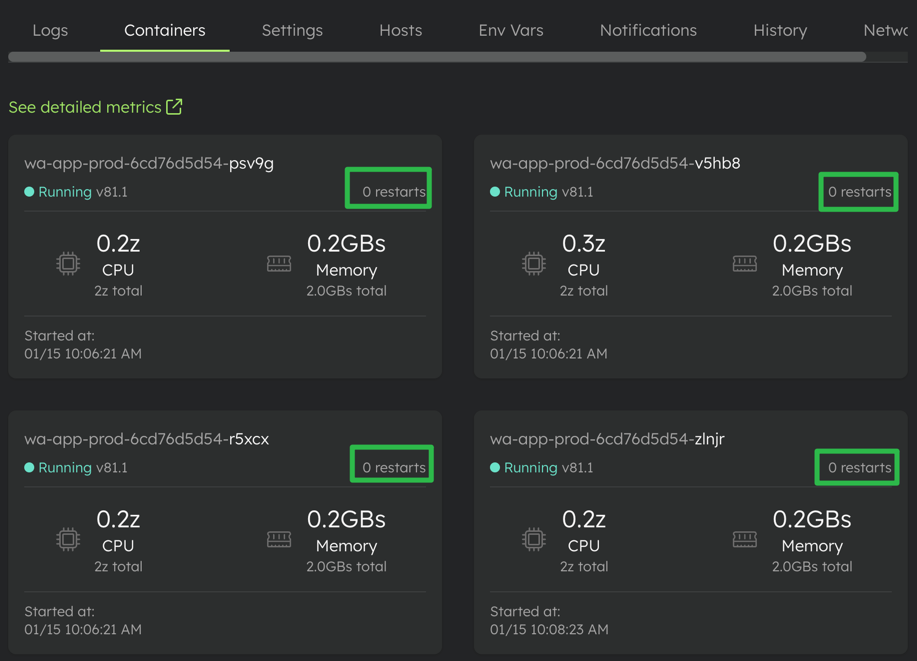Screen dimensions: 917x661
Task: Click the CPU chip icon in v5hb8 card
Action: click(x=534, y=264)
